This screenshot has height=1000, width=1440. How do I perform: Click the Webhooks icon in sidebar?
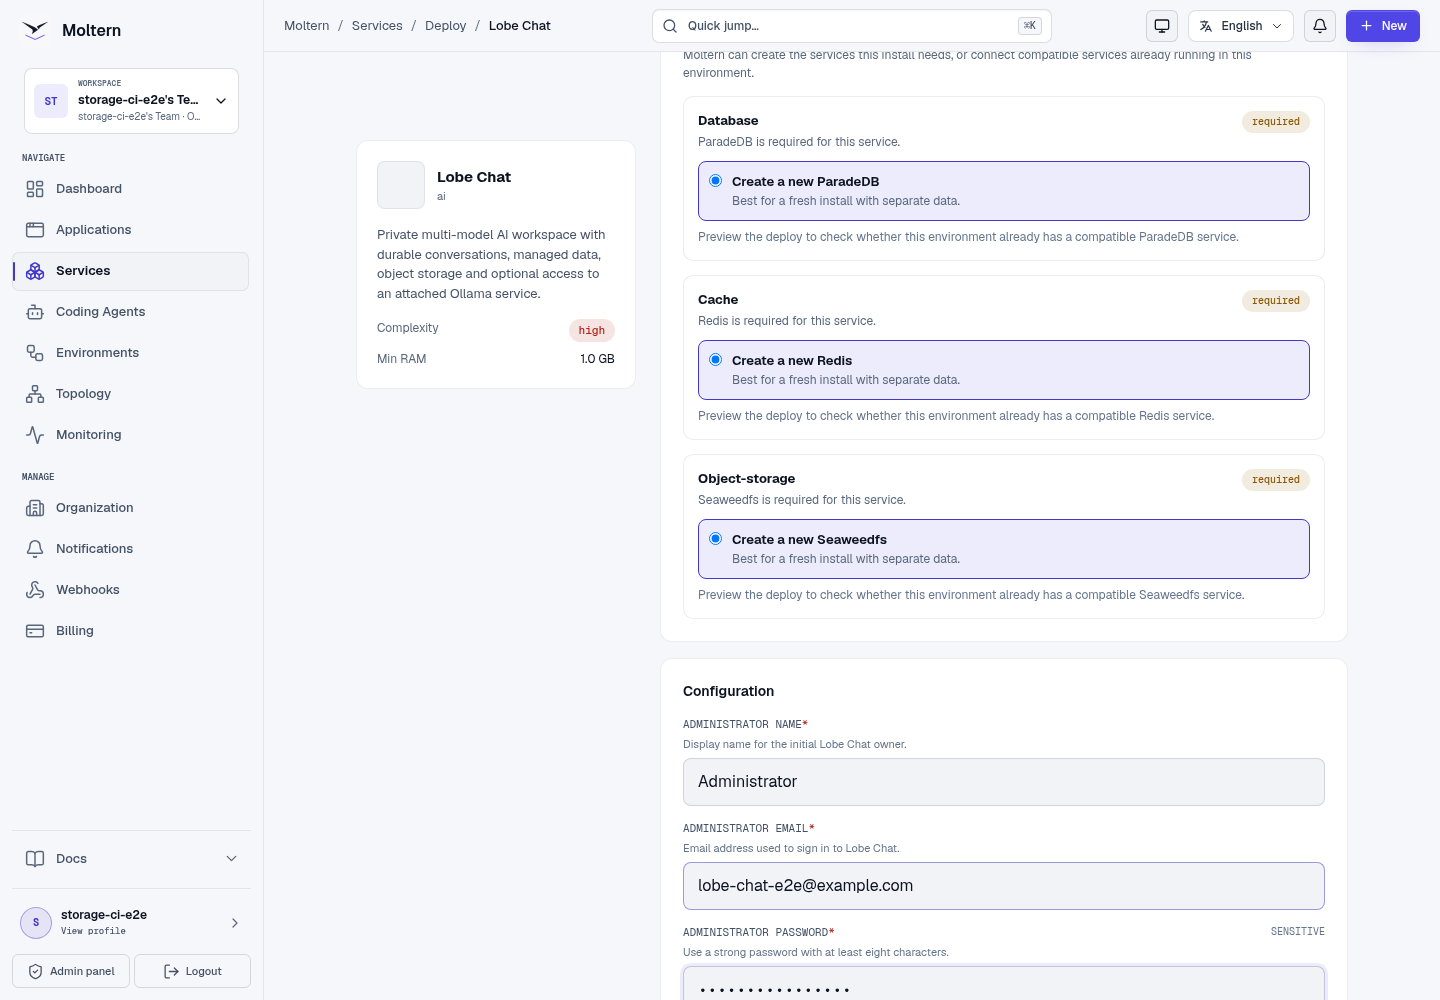pyautogui.click(x=35, y=590)
